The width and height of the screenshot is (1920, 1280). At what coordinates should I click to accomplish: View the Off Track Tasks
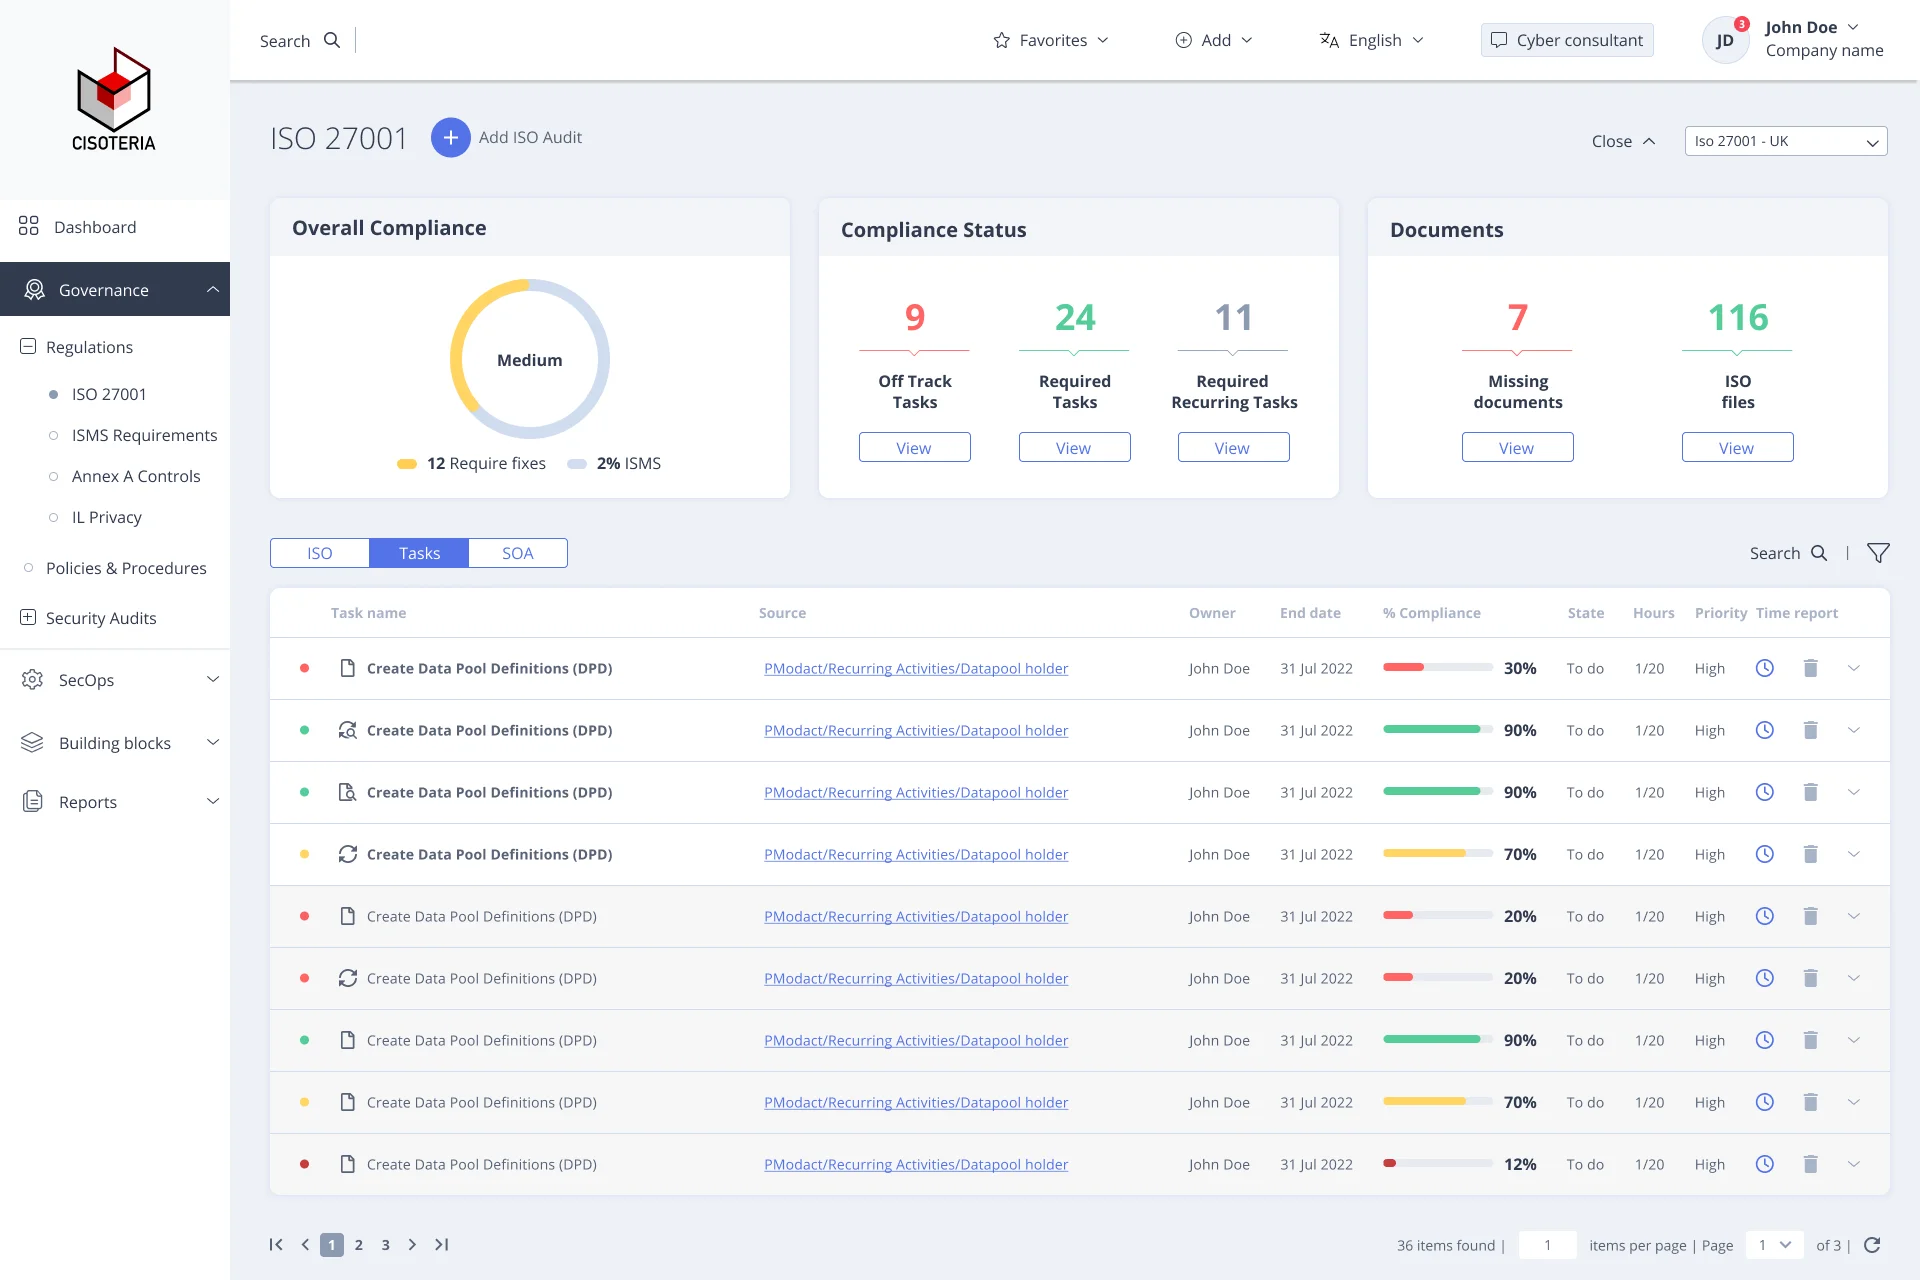[x=914, y=447]
